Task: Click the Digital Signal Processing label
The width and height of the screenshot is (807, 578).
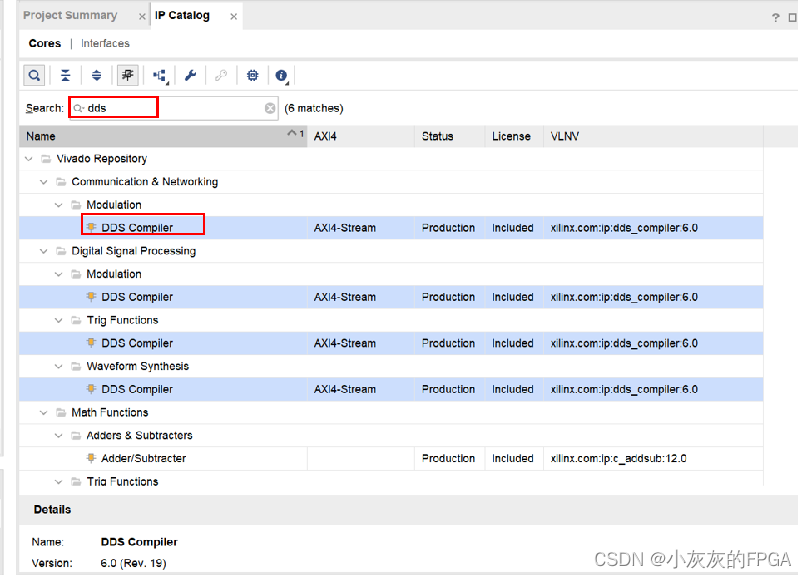Action: pyautogui.click(x=134, y=251)
